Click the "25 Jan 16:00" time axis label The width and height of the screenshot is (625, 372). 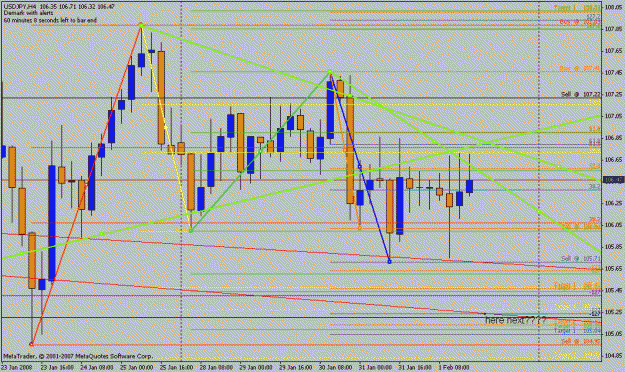pyautogui.click(x=177, y=367)
